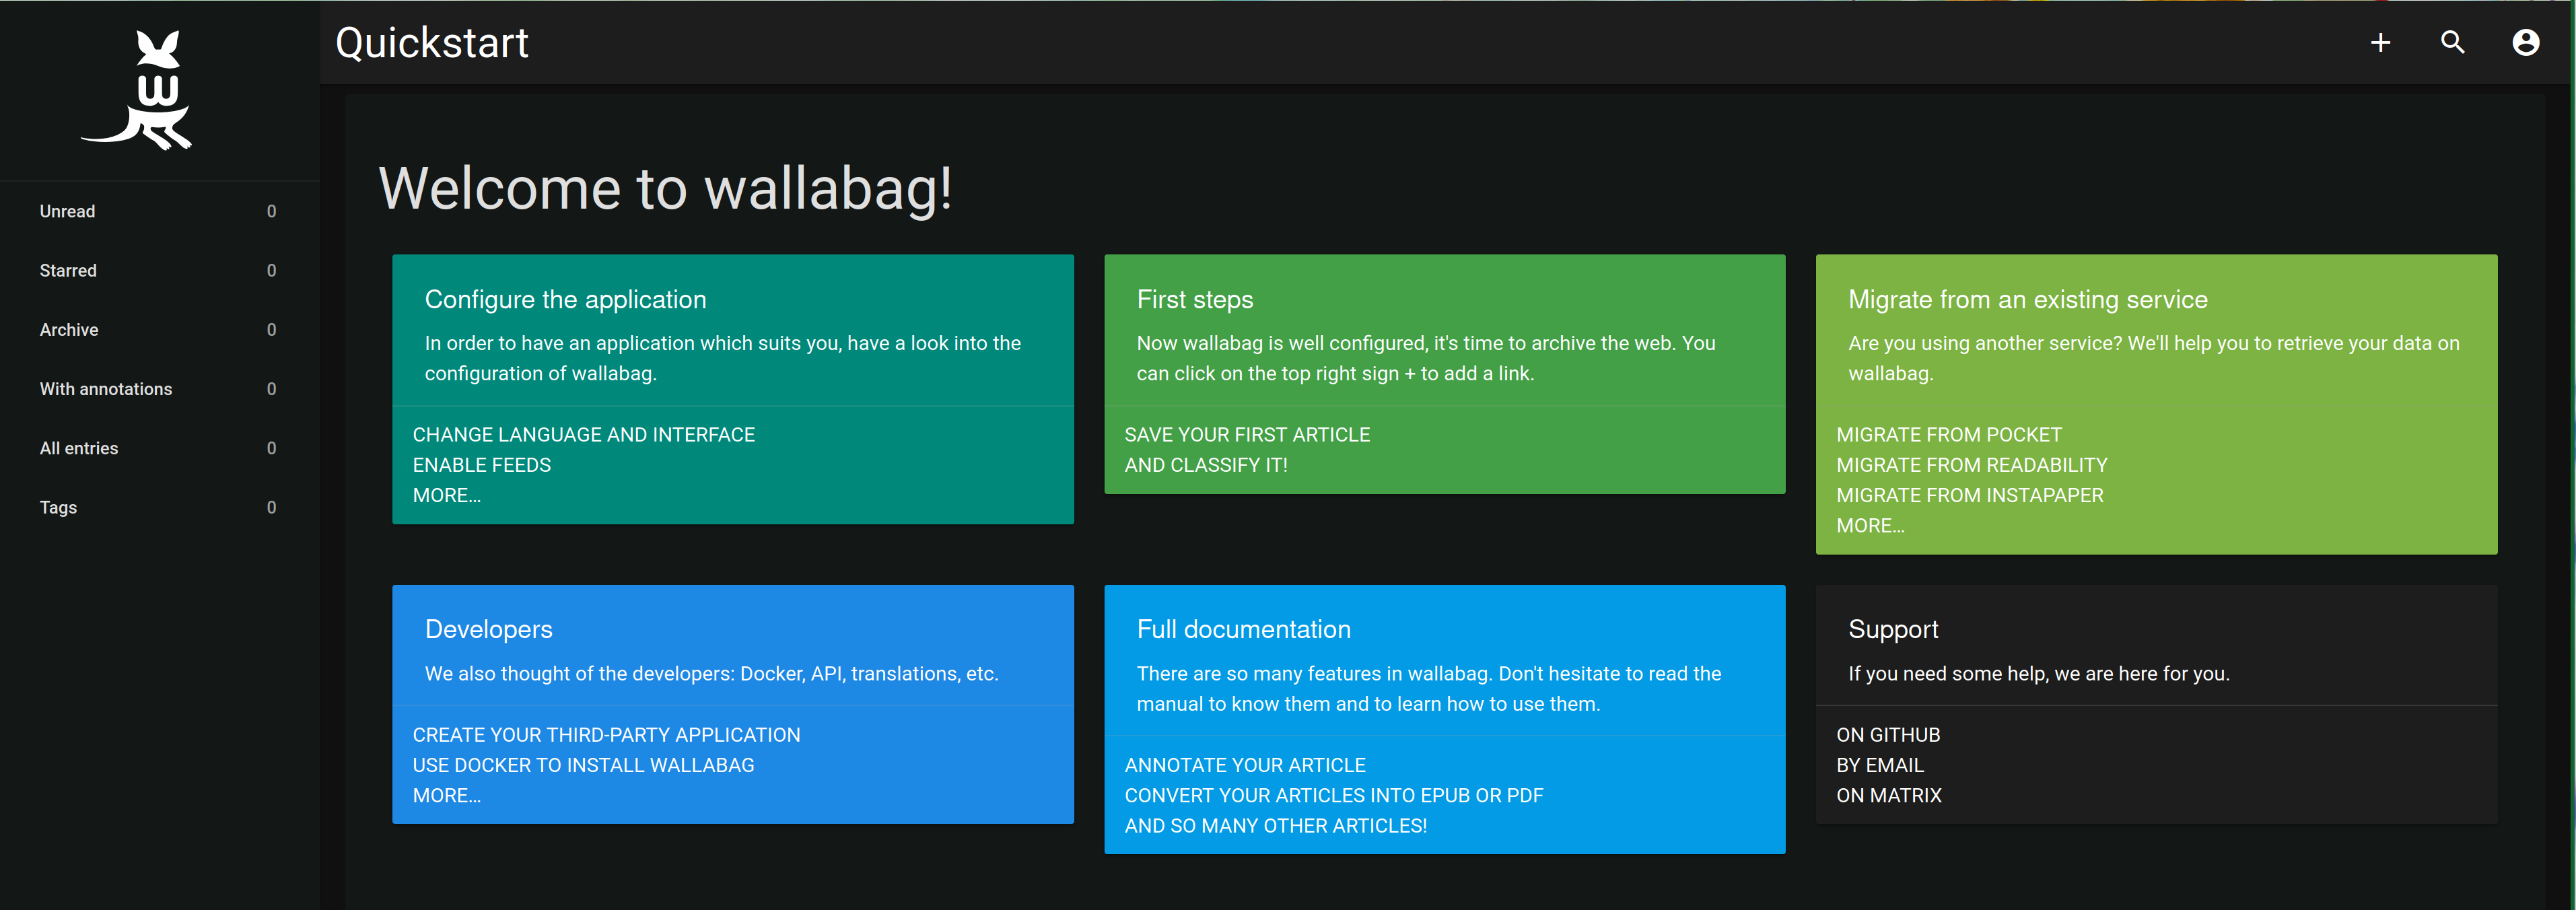Click And so many other articles! link
This screenshot has height=910, width=2576.
point(1275,825)
